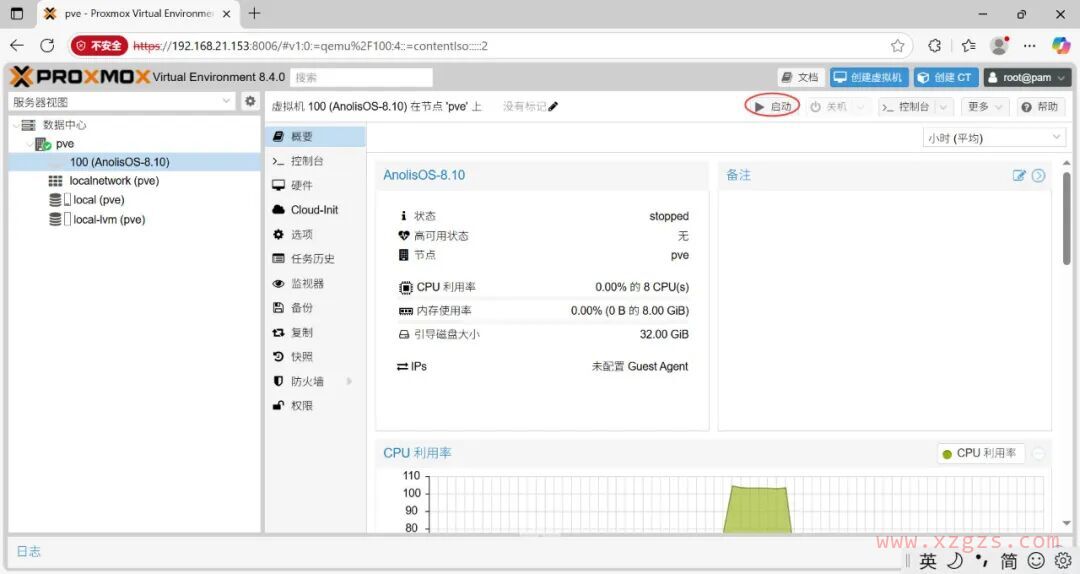Click the 启动 start VM button

coord(772,106)
